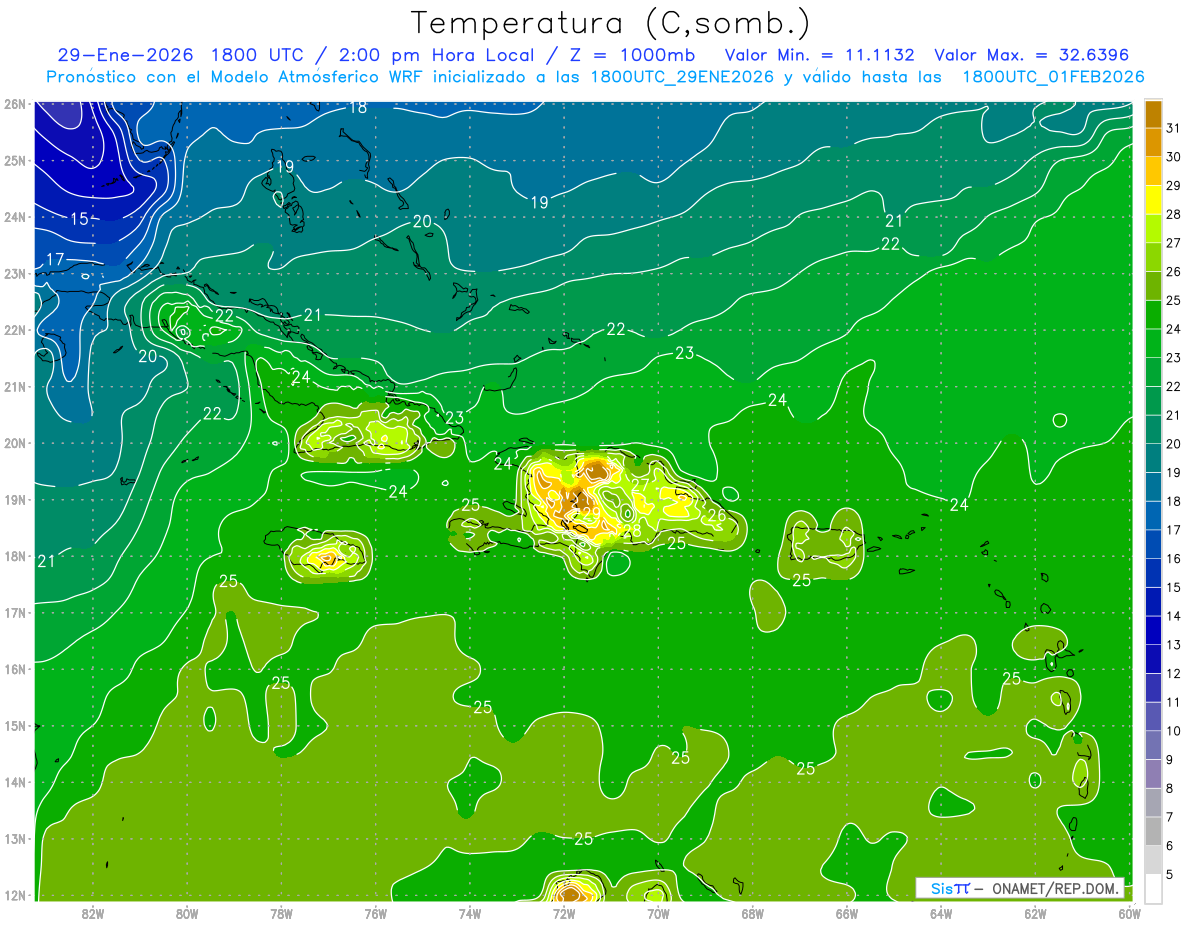Click the "82W" longitude axis label
Screen dimensions: 1200x927
[x=92, y=913]
